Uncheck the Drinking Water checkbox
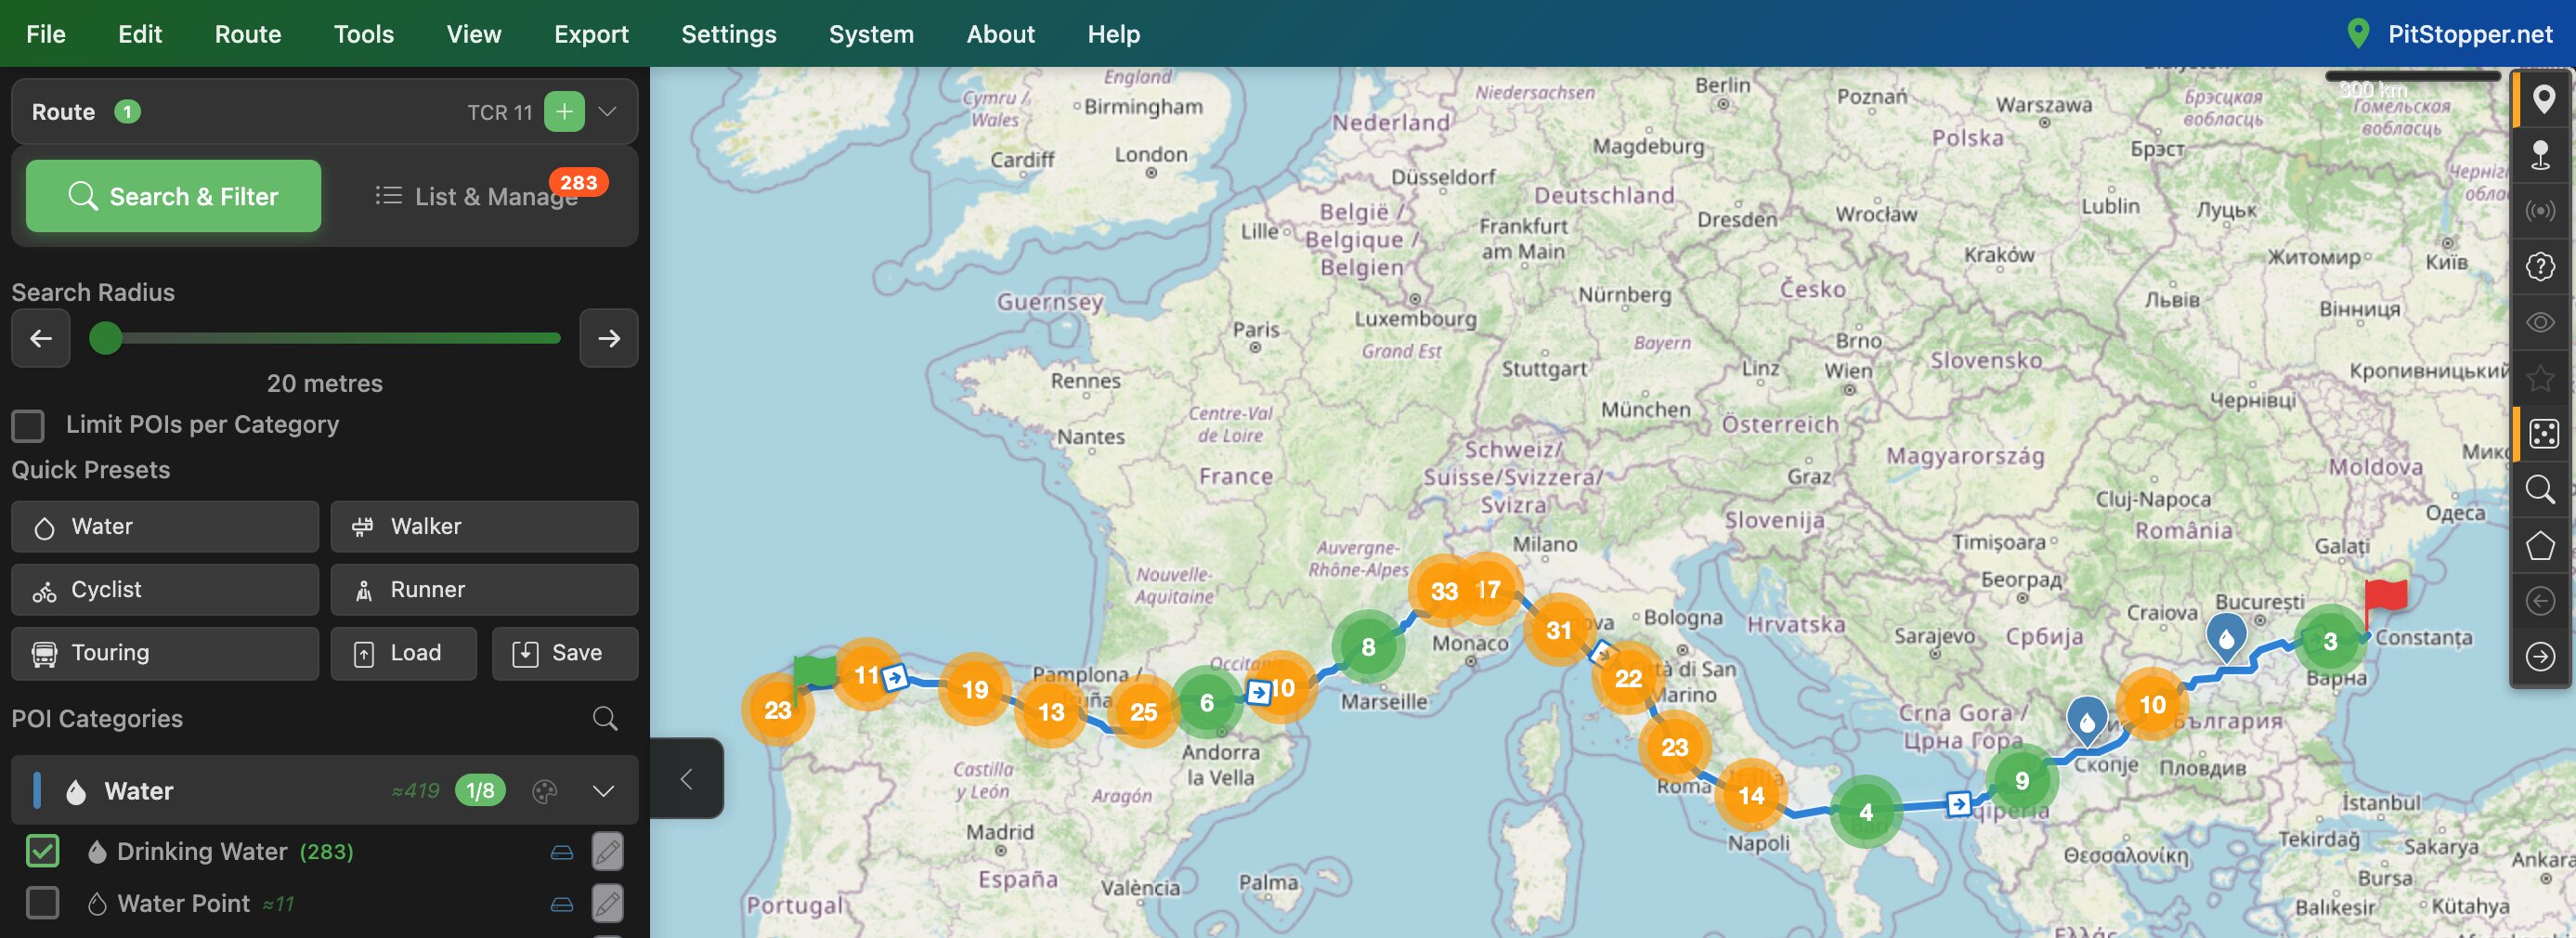 [x=43, y=851]
